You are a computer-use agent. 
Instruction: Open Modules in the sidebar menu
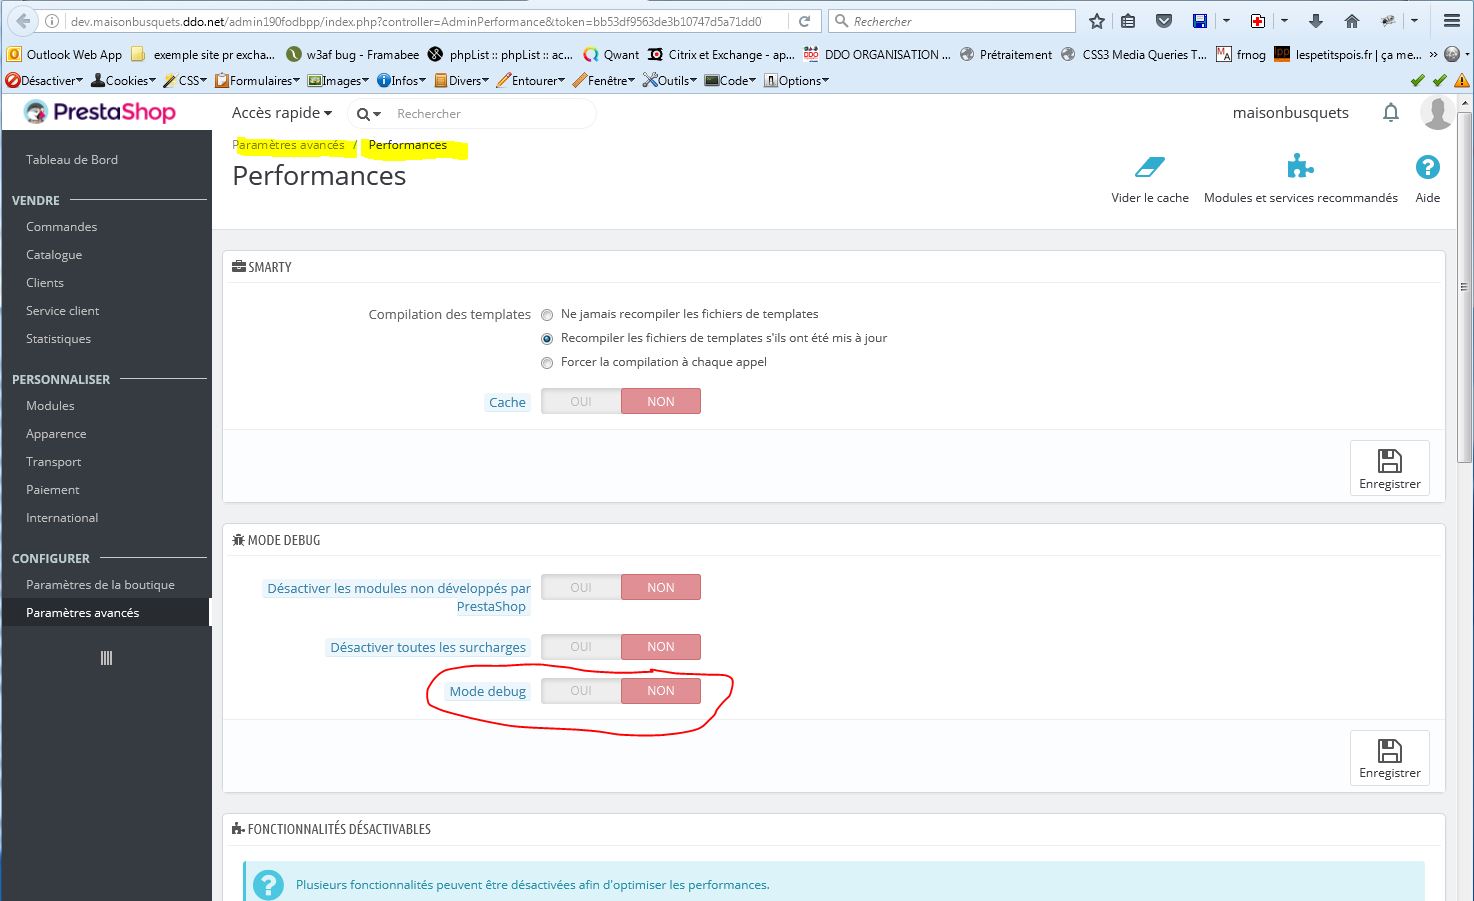pos(50,406)
